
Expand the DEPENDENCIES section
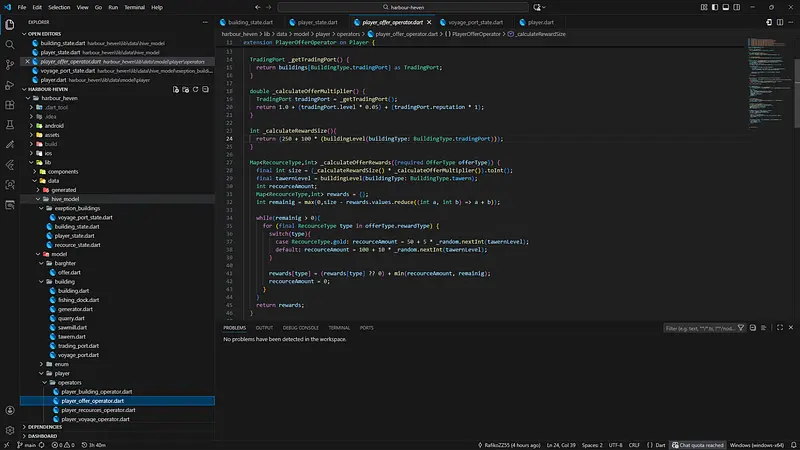point(45,427)
